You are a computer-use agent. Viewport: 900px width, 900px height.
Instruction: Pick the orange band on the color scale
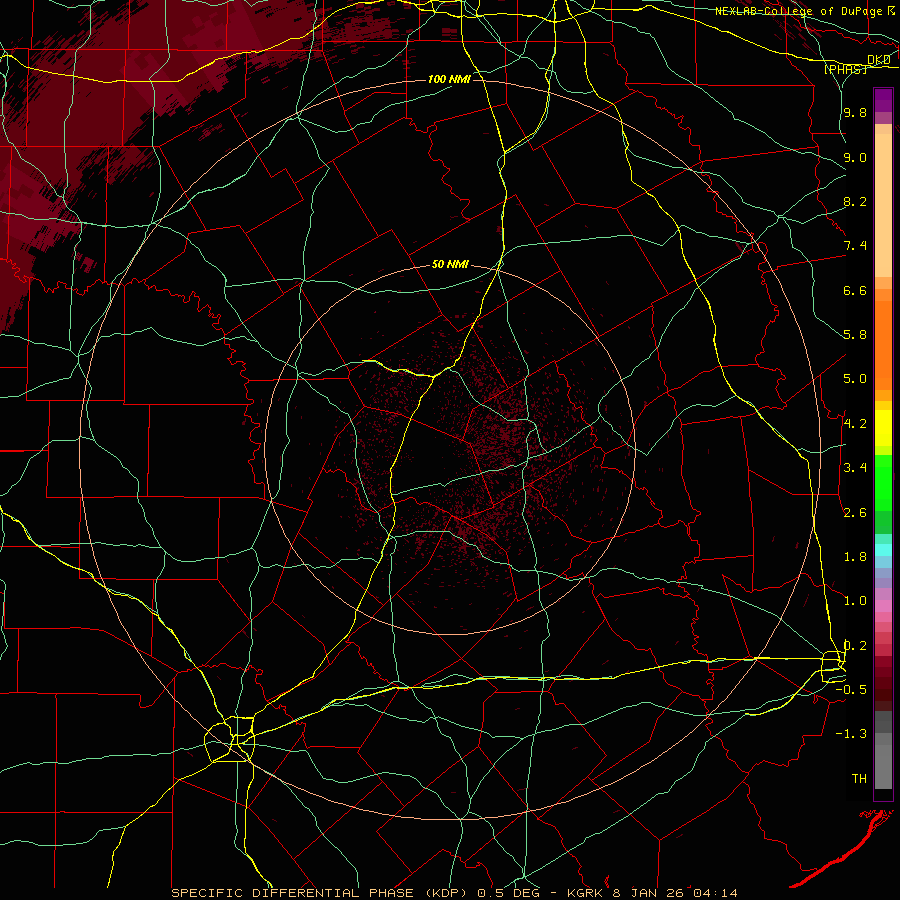883,346
